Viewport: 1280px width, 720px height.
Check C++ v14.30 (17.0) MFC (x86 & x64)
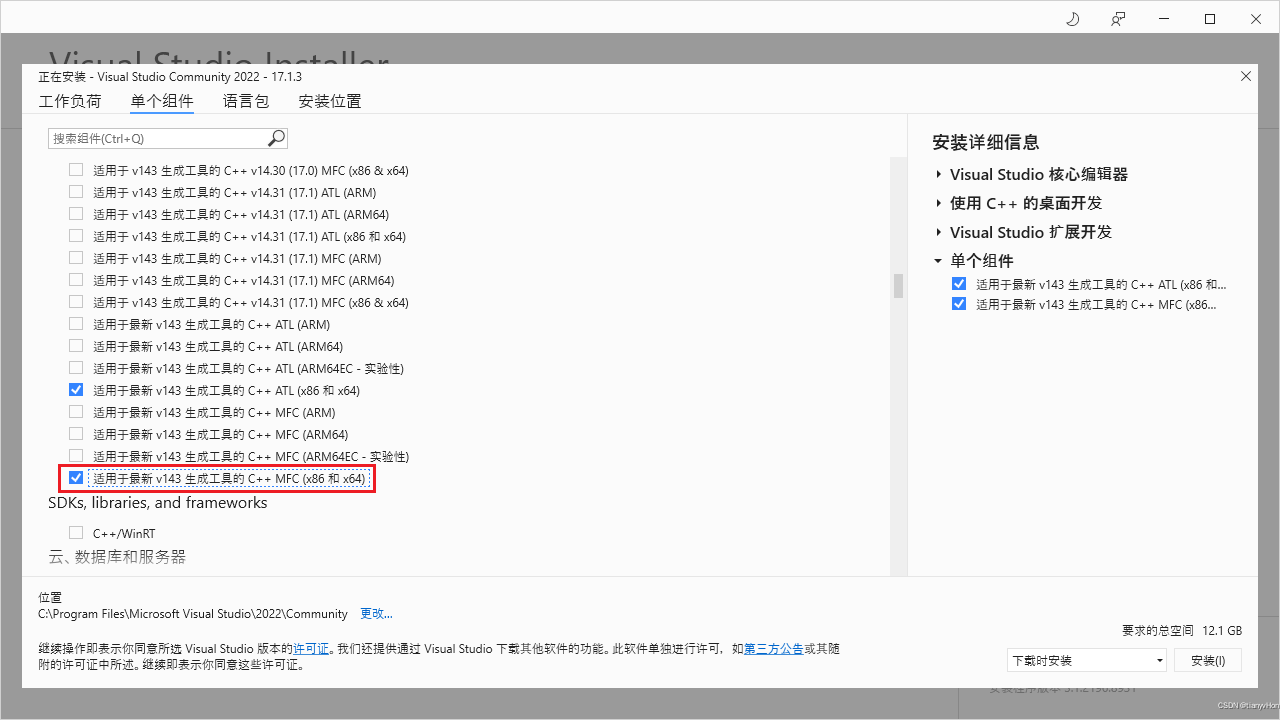pos(76,170)
